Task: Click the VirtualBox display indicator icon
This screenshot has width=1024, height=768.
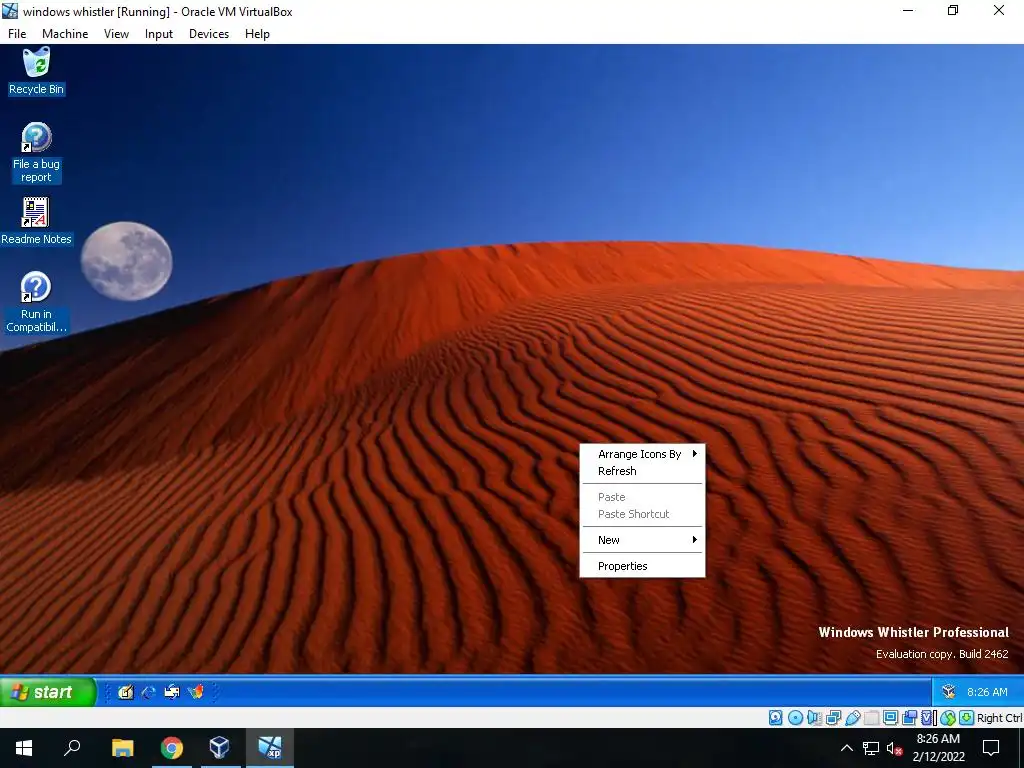Action: pos(890,718)
